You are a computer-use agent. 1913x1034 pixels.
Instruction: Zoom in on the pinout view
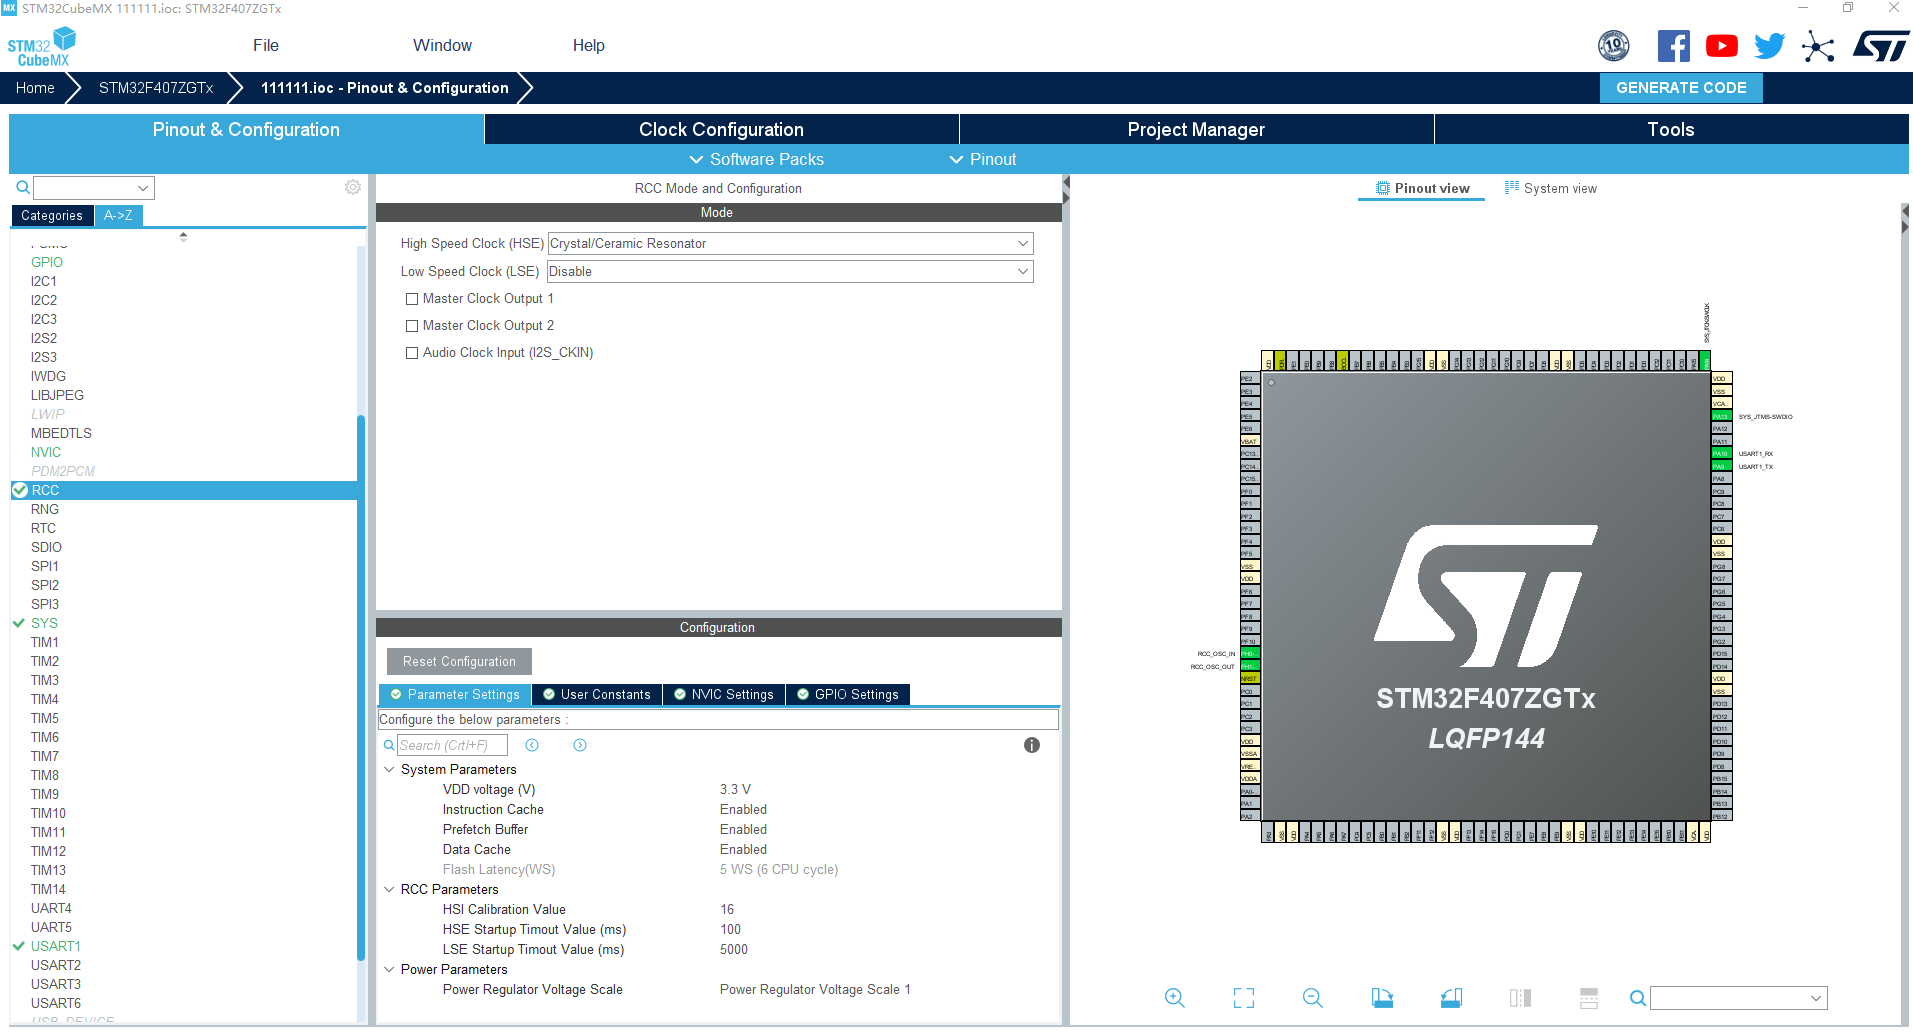click(x=1175, y=997)
